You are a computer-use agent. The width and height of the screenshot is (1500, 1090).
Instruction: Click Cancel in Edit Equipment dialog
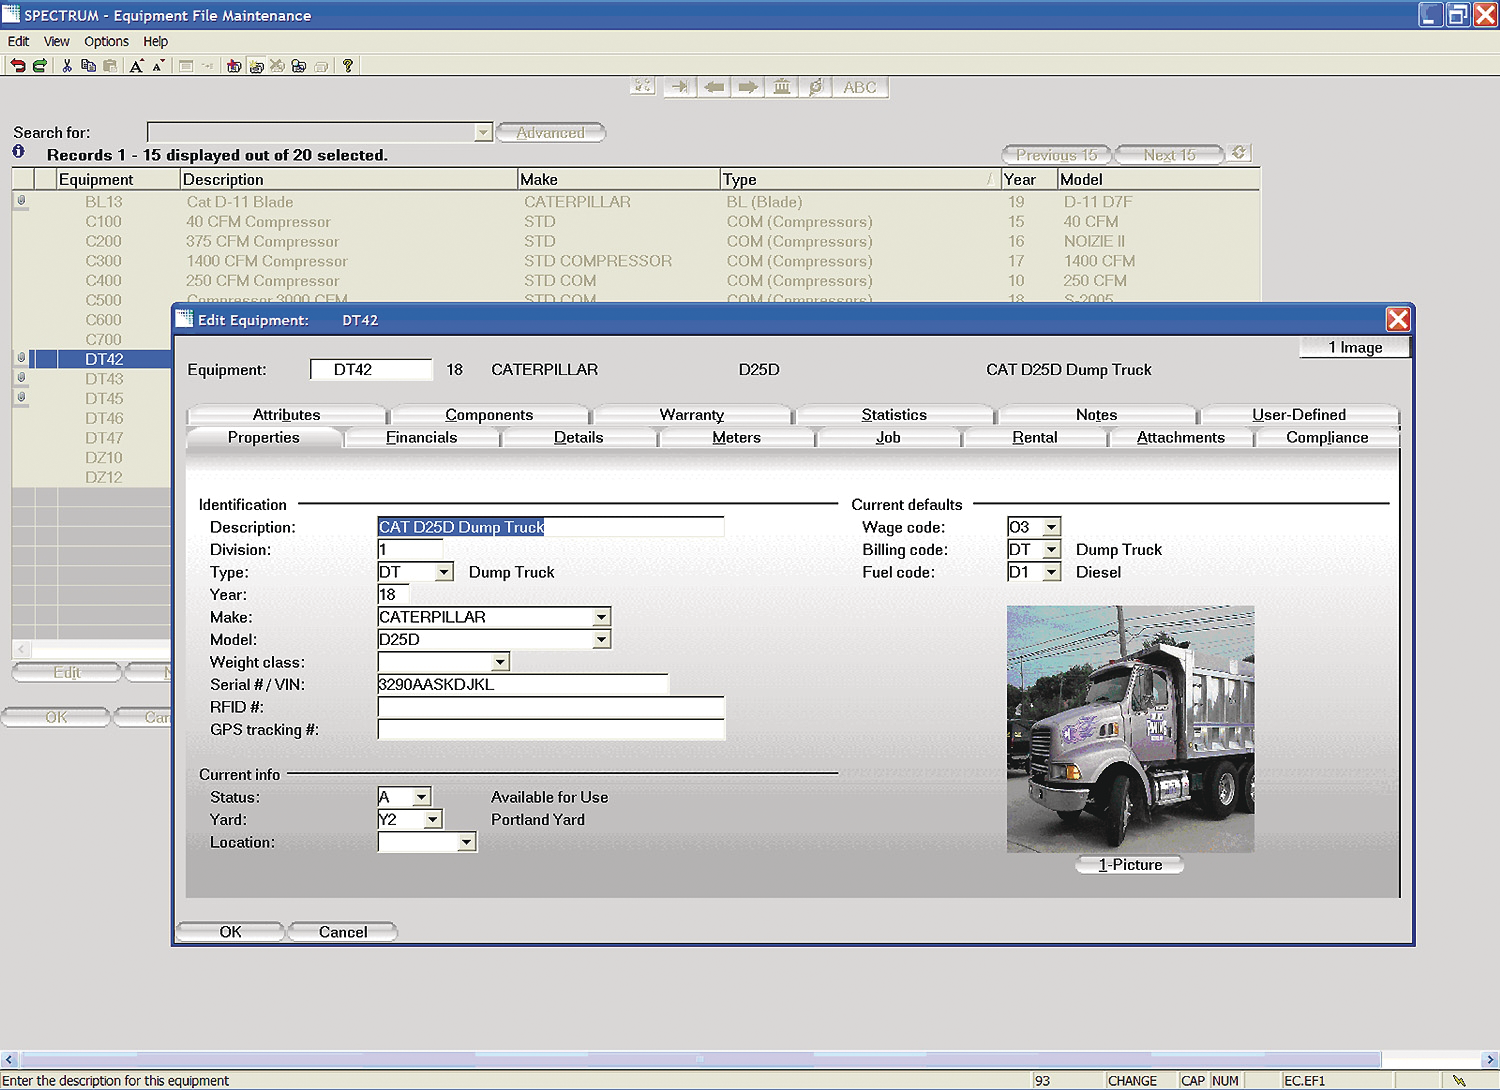[x=343, y=932]
